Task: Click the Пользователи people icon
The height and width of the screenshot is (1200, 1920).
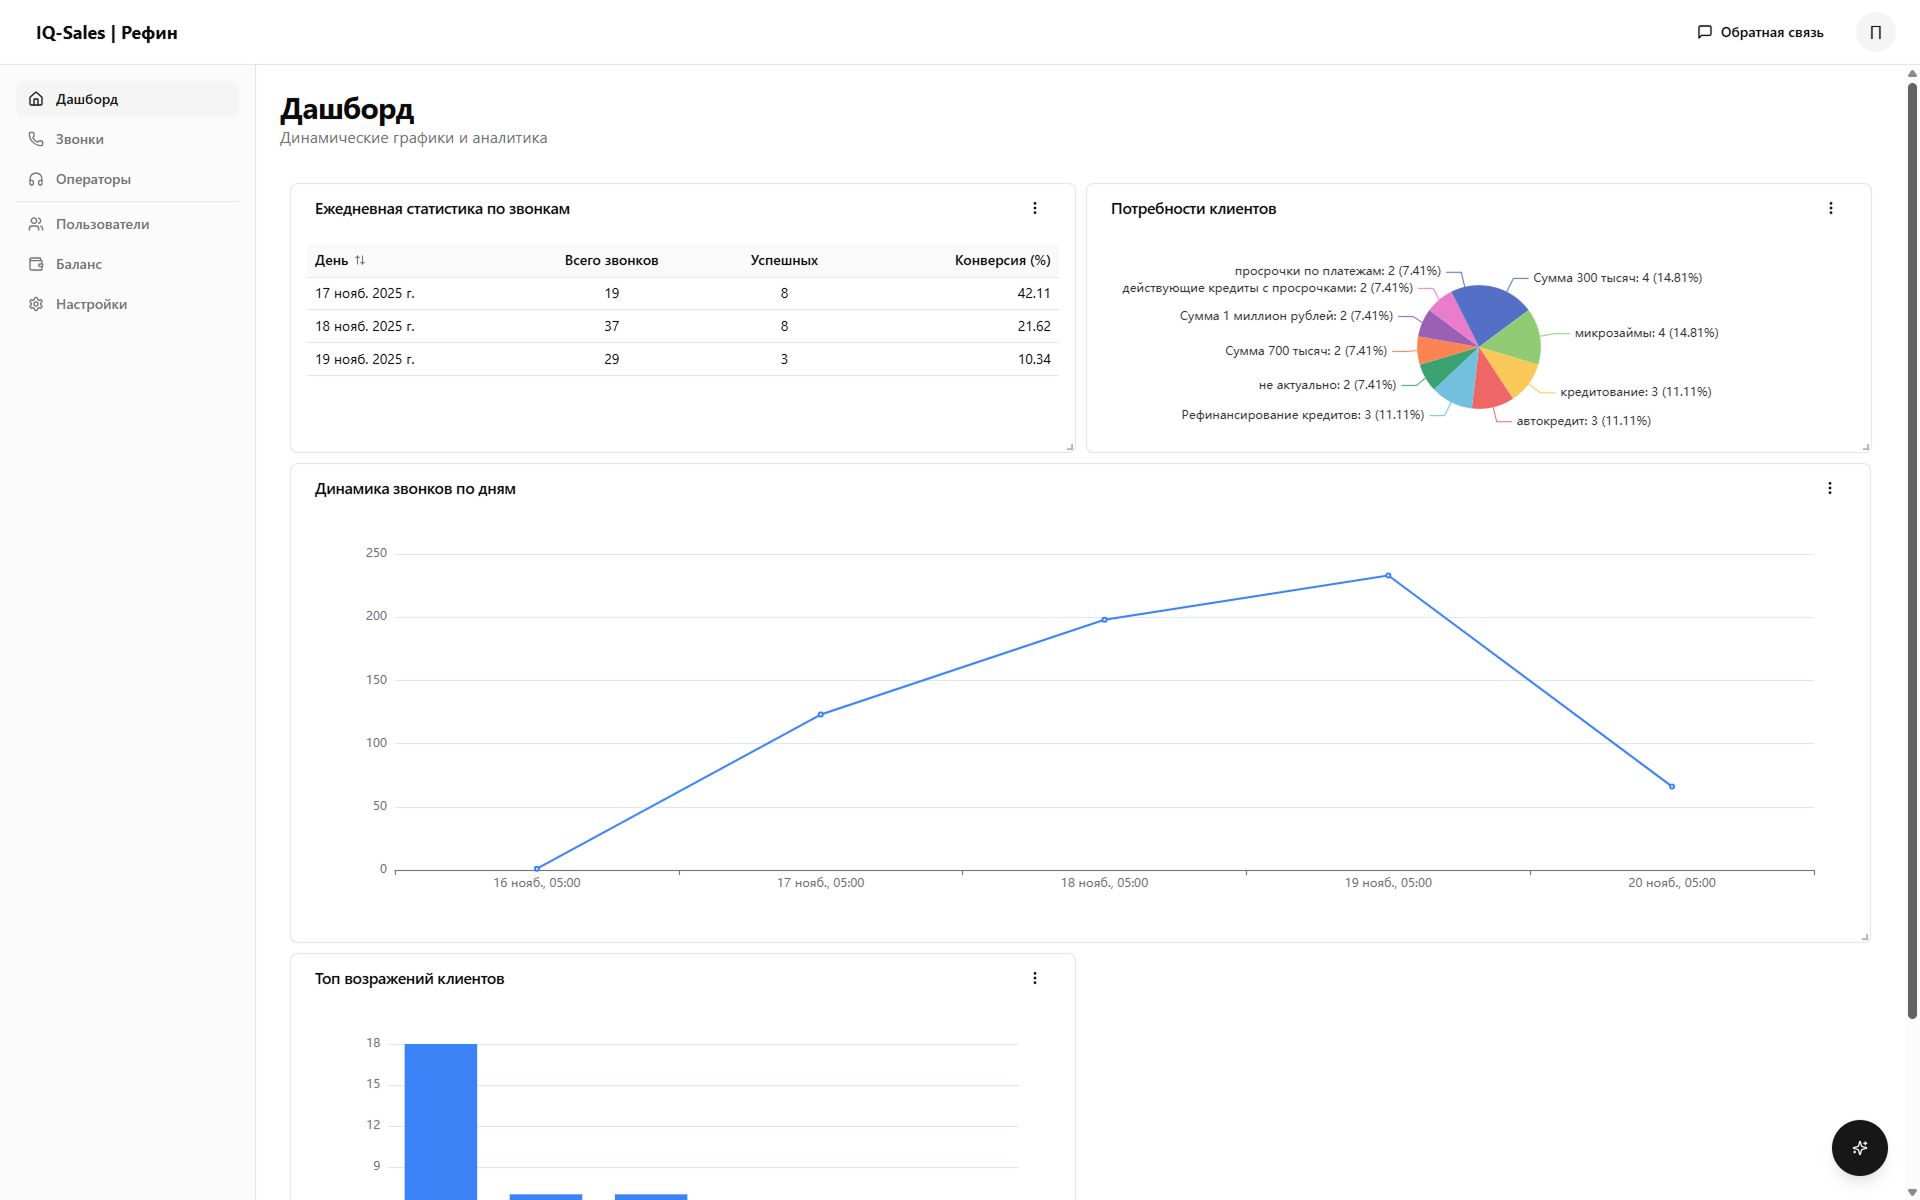Action: 36,224
